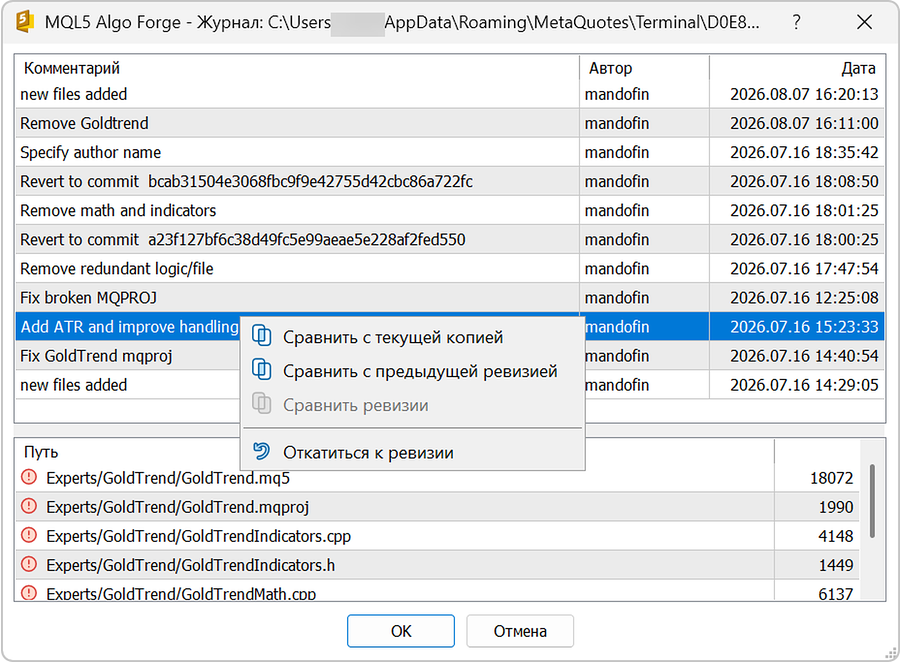Select the Remove math and indicators commit
This screenshot has height=662, width=900.
[449, 210]
